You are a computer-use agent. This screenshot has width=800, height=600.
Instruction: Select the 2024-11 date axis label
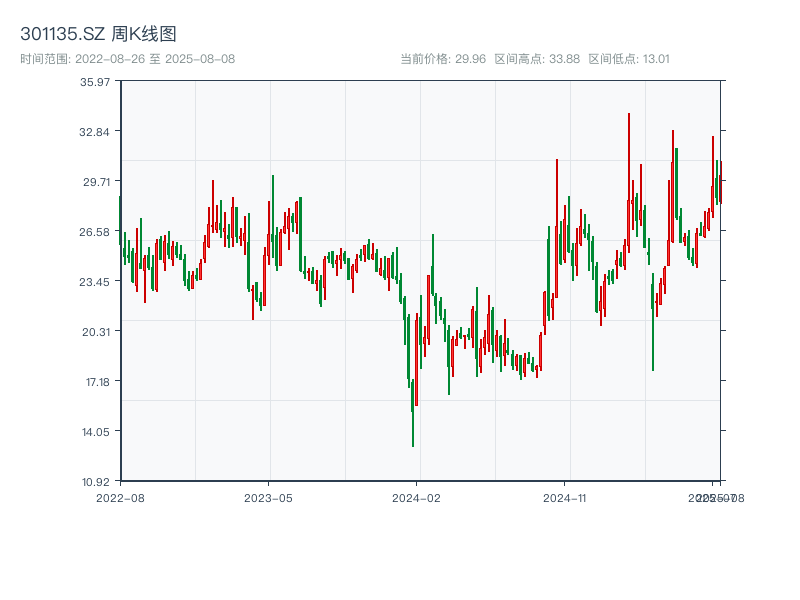coord(565,497)
